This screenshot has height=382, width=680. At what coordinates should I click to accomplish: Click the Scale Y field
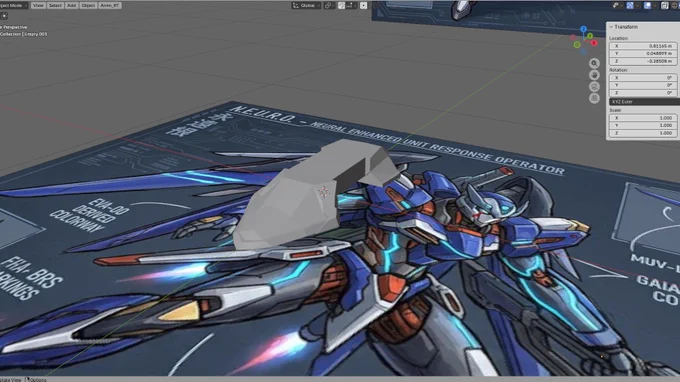click(643, 125)
